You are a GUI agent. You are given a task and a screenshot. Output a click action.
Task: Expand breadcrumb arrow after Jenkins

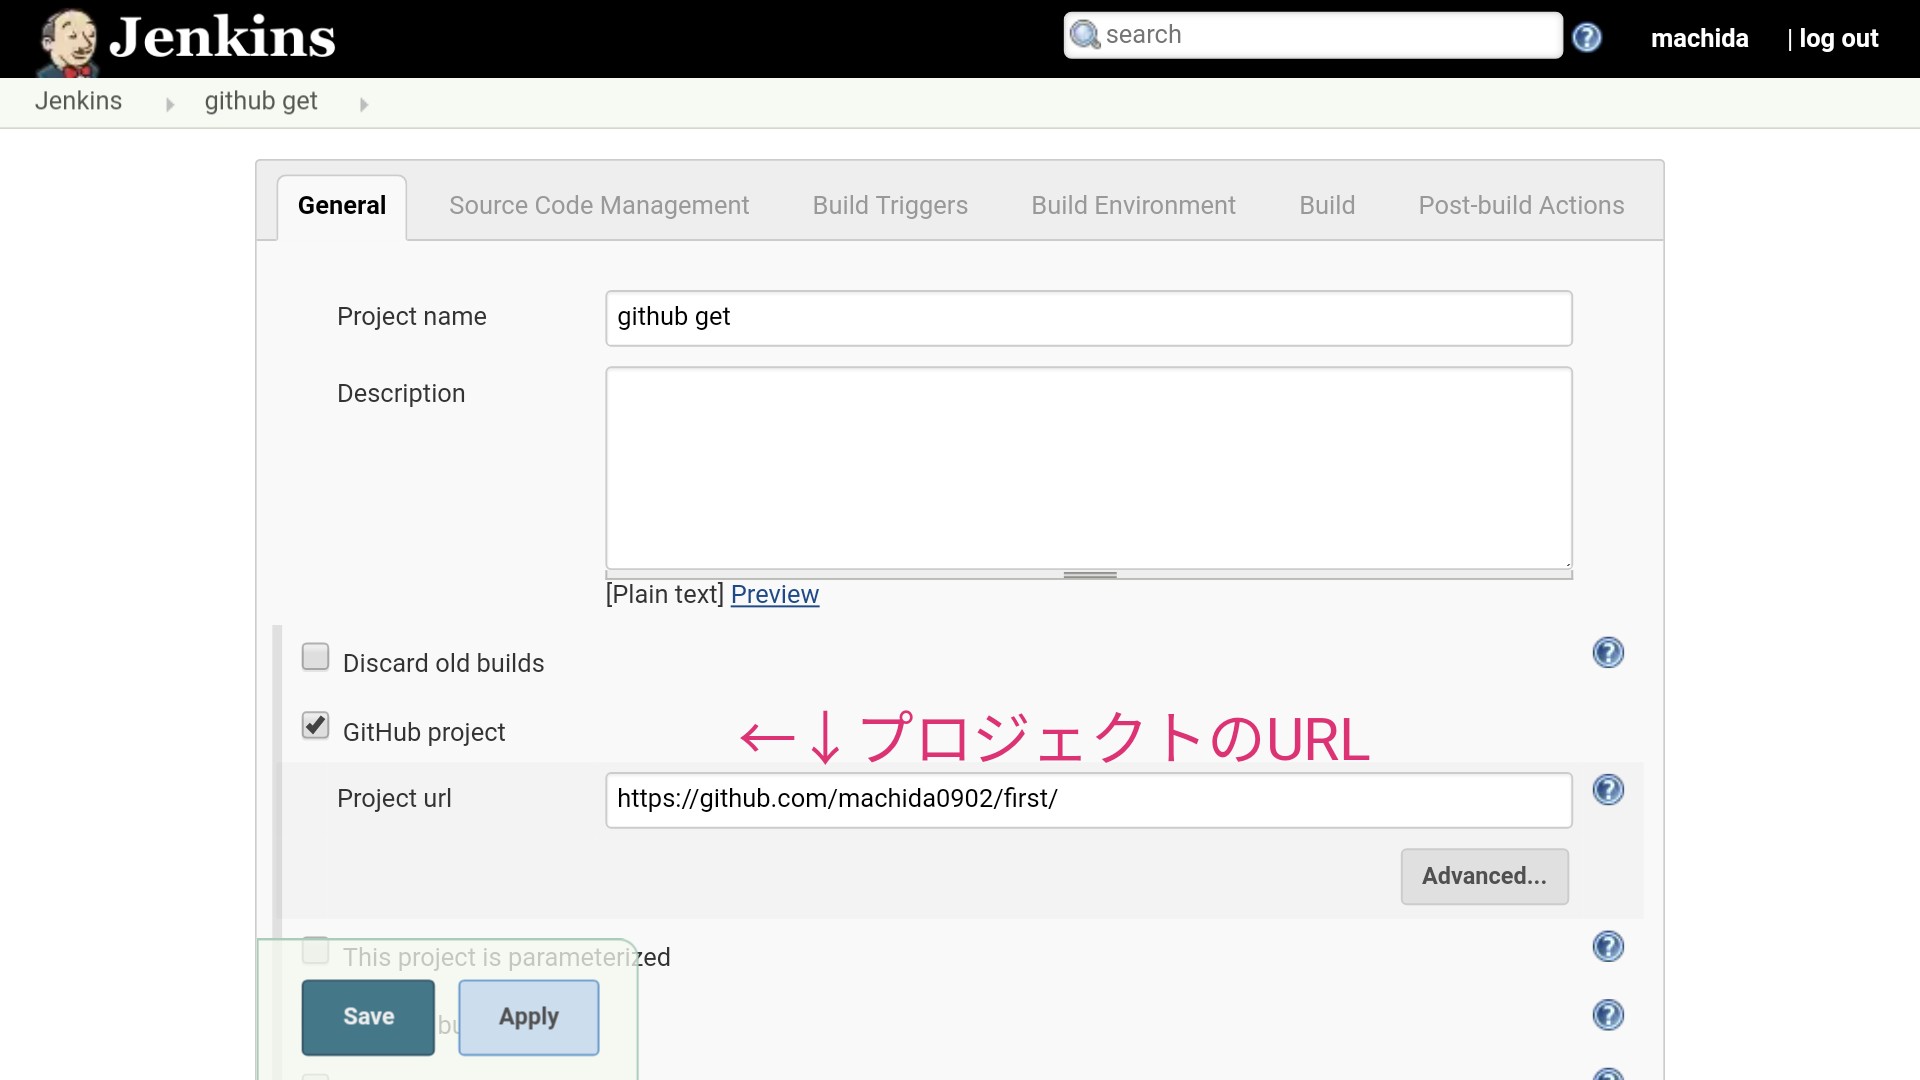[x=170, y=104]
